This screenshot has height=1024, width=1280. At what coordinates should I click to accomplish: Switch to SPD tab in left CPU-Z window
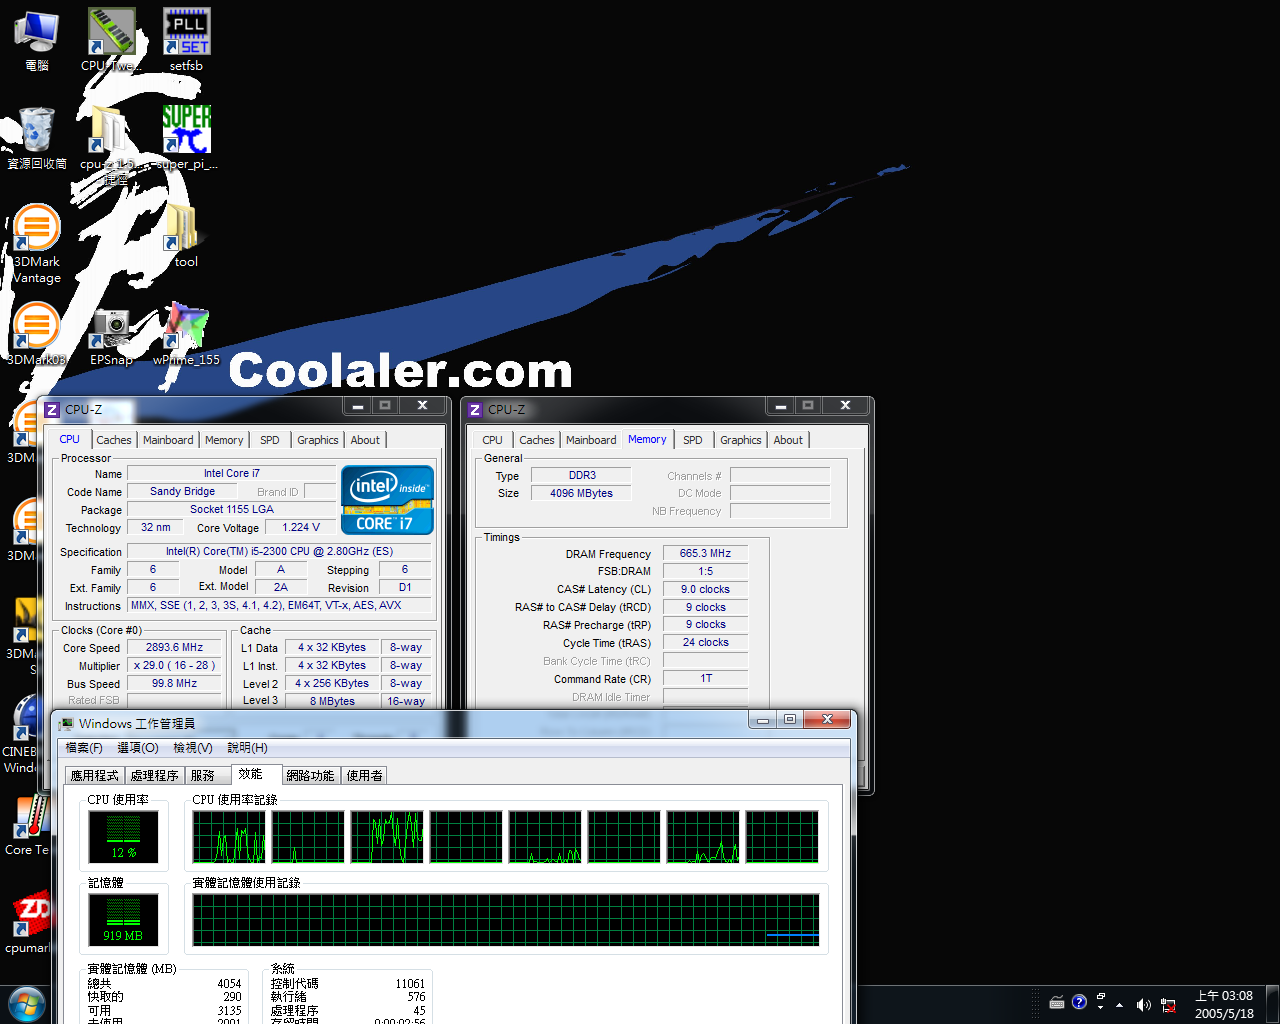pyautogui.click(x=270, y=440)
